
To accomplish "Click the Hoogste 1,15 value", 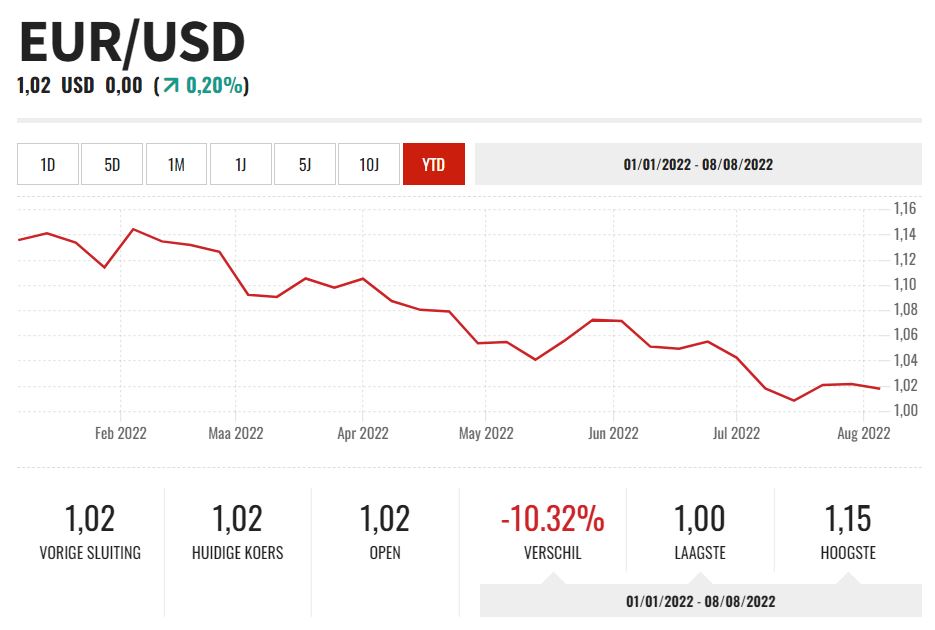I will [848, 519].
